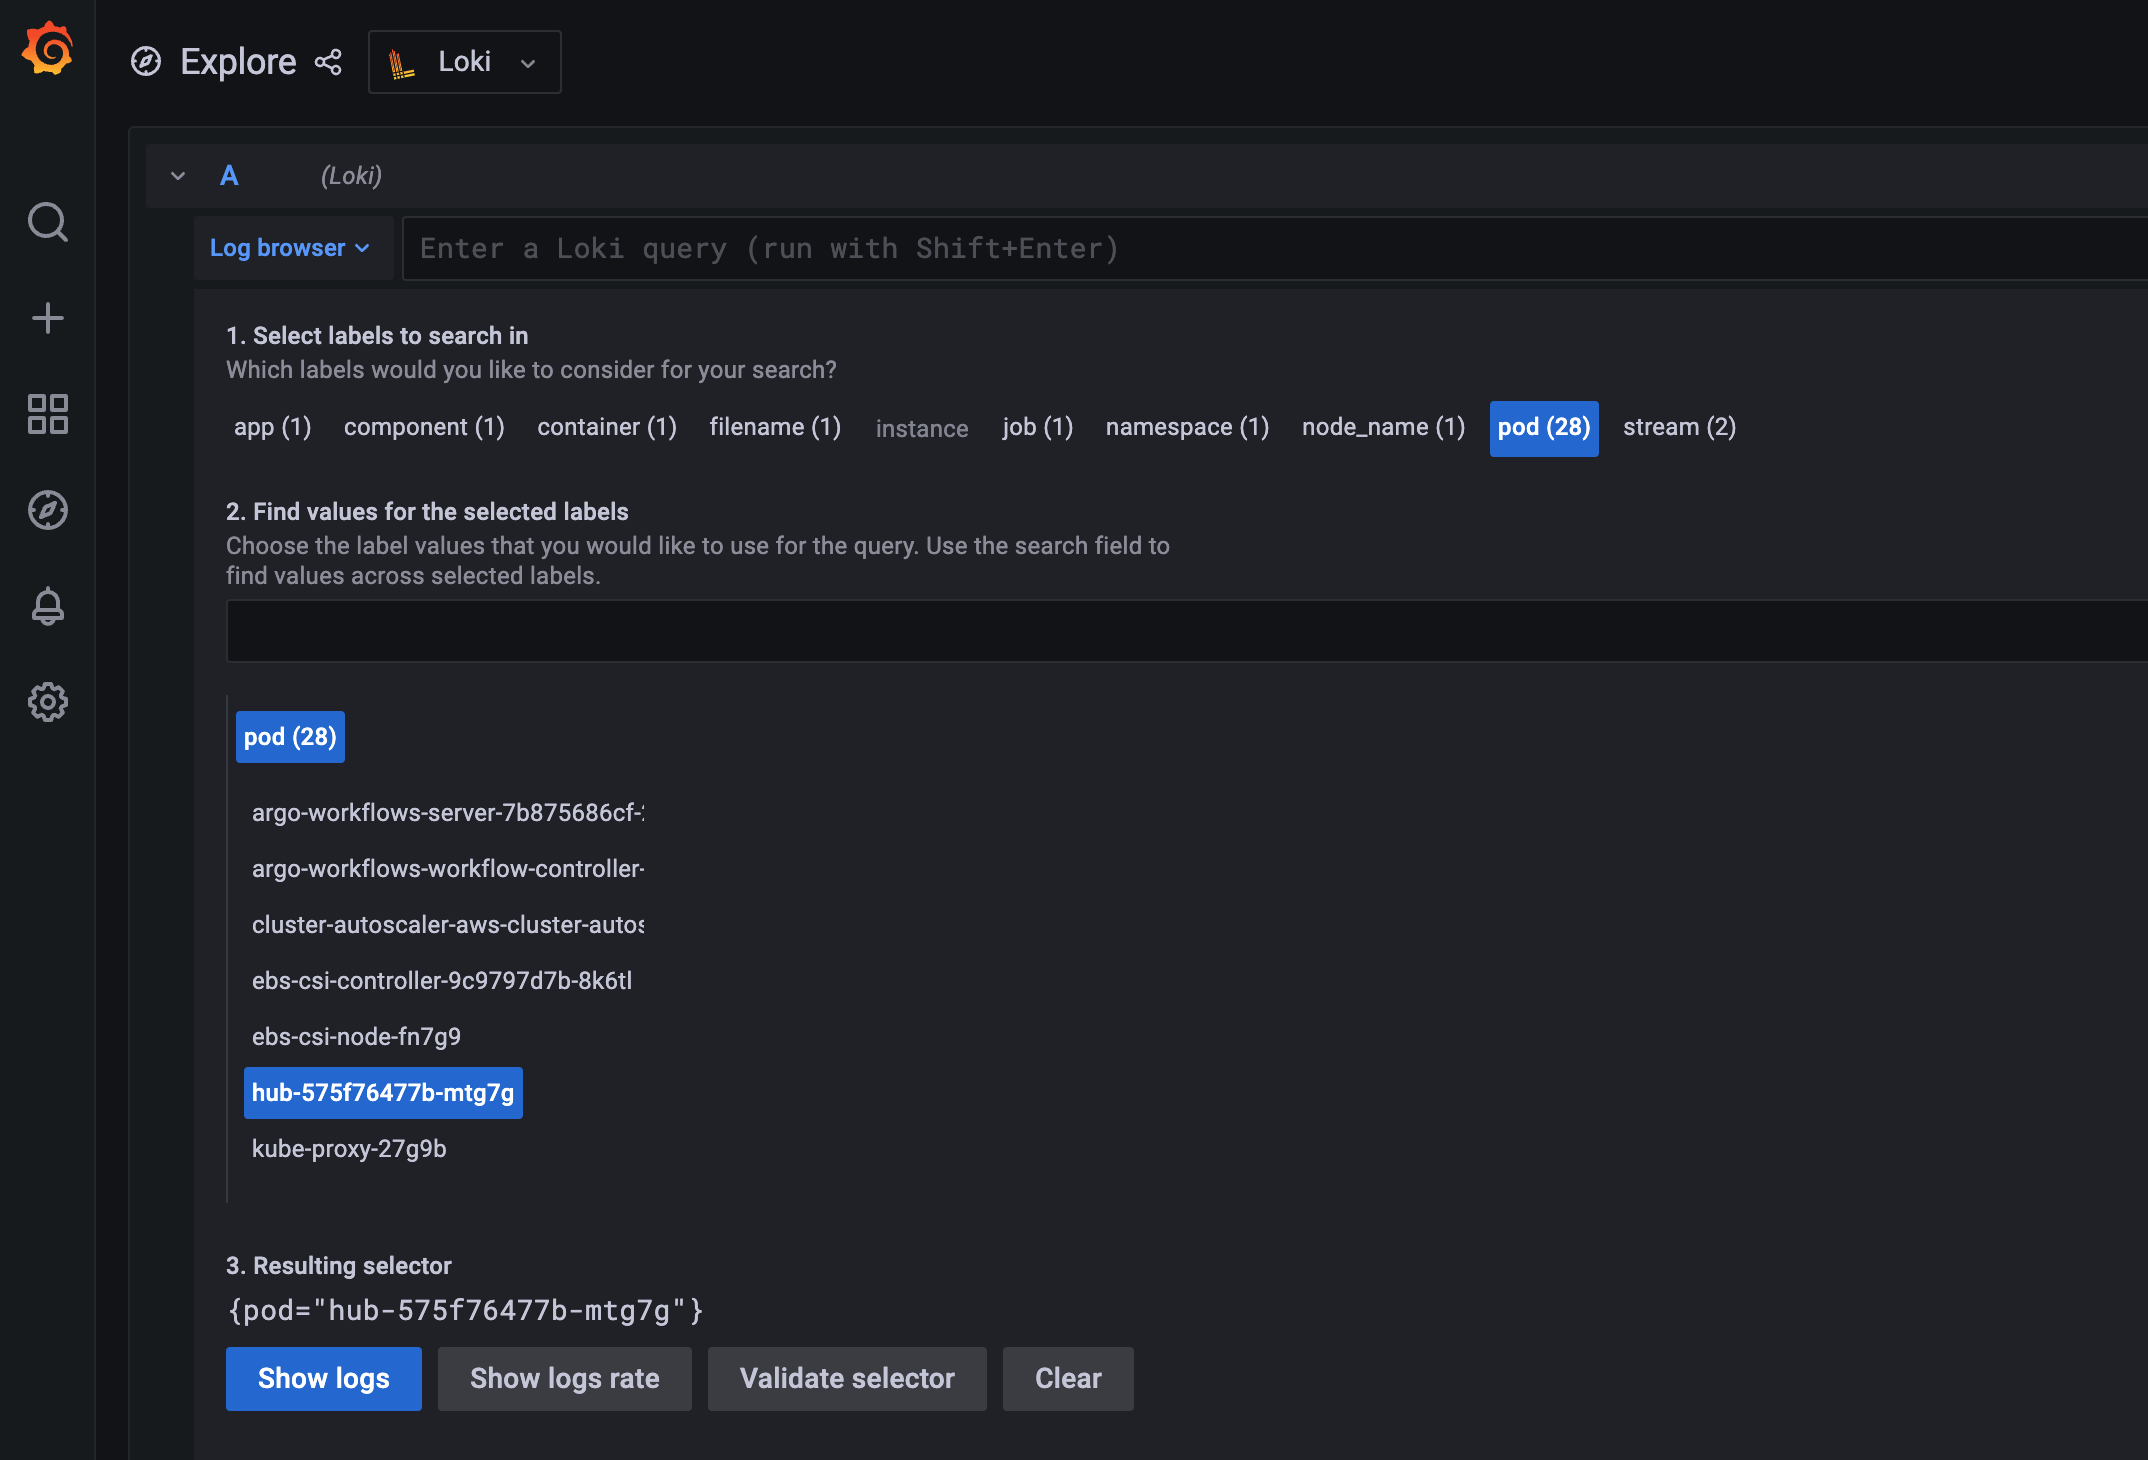This screenshot has height=1460, width=2148.
Task: Select the app (1) label
Action: 272,428
